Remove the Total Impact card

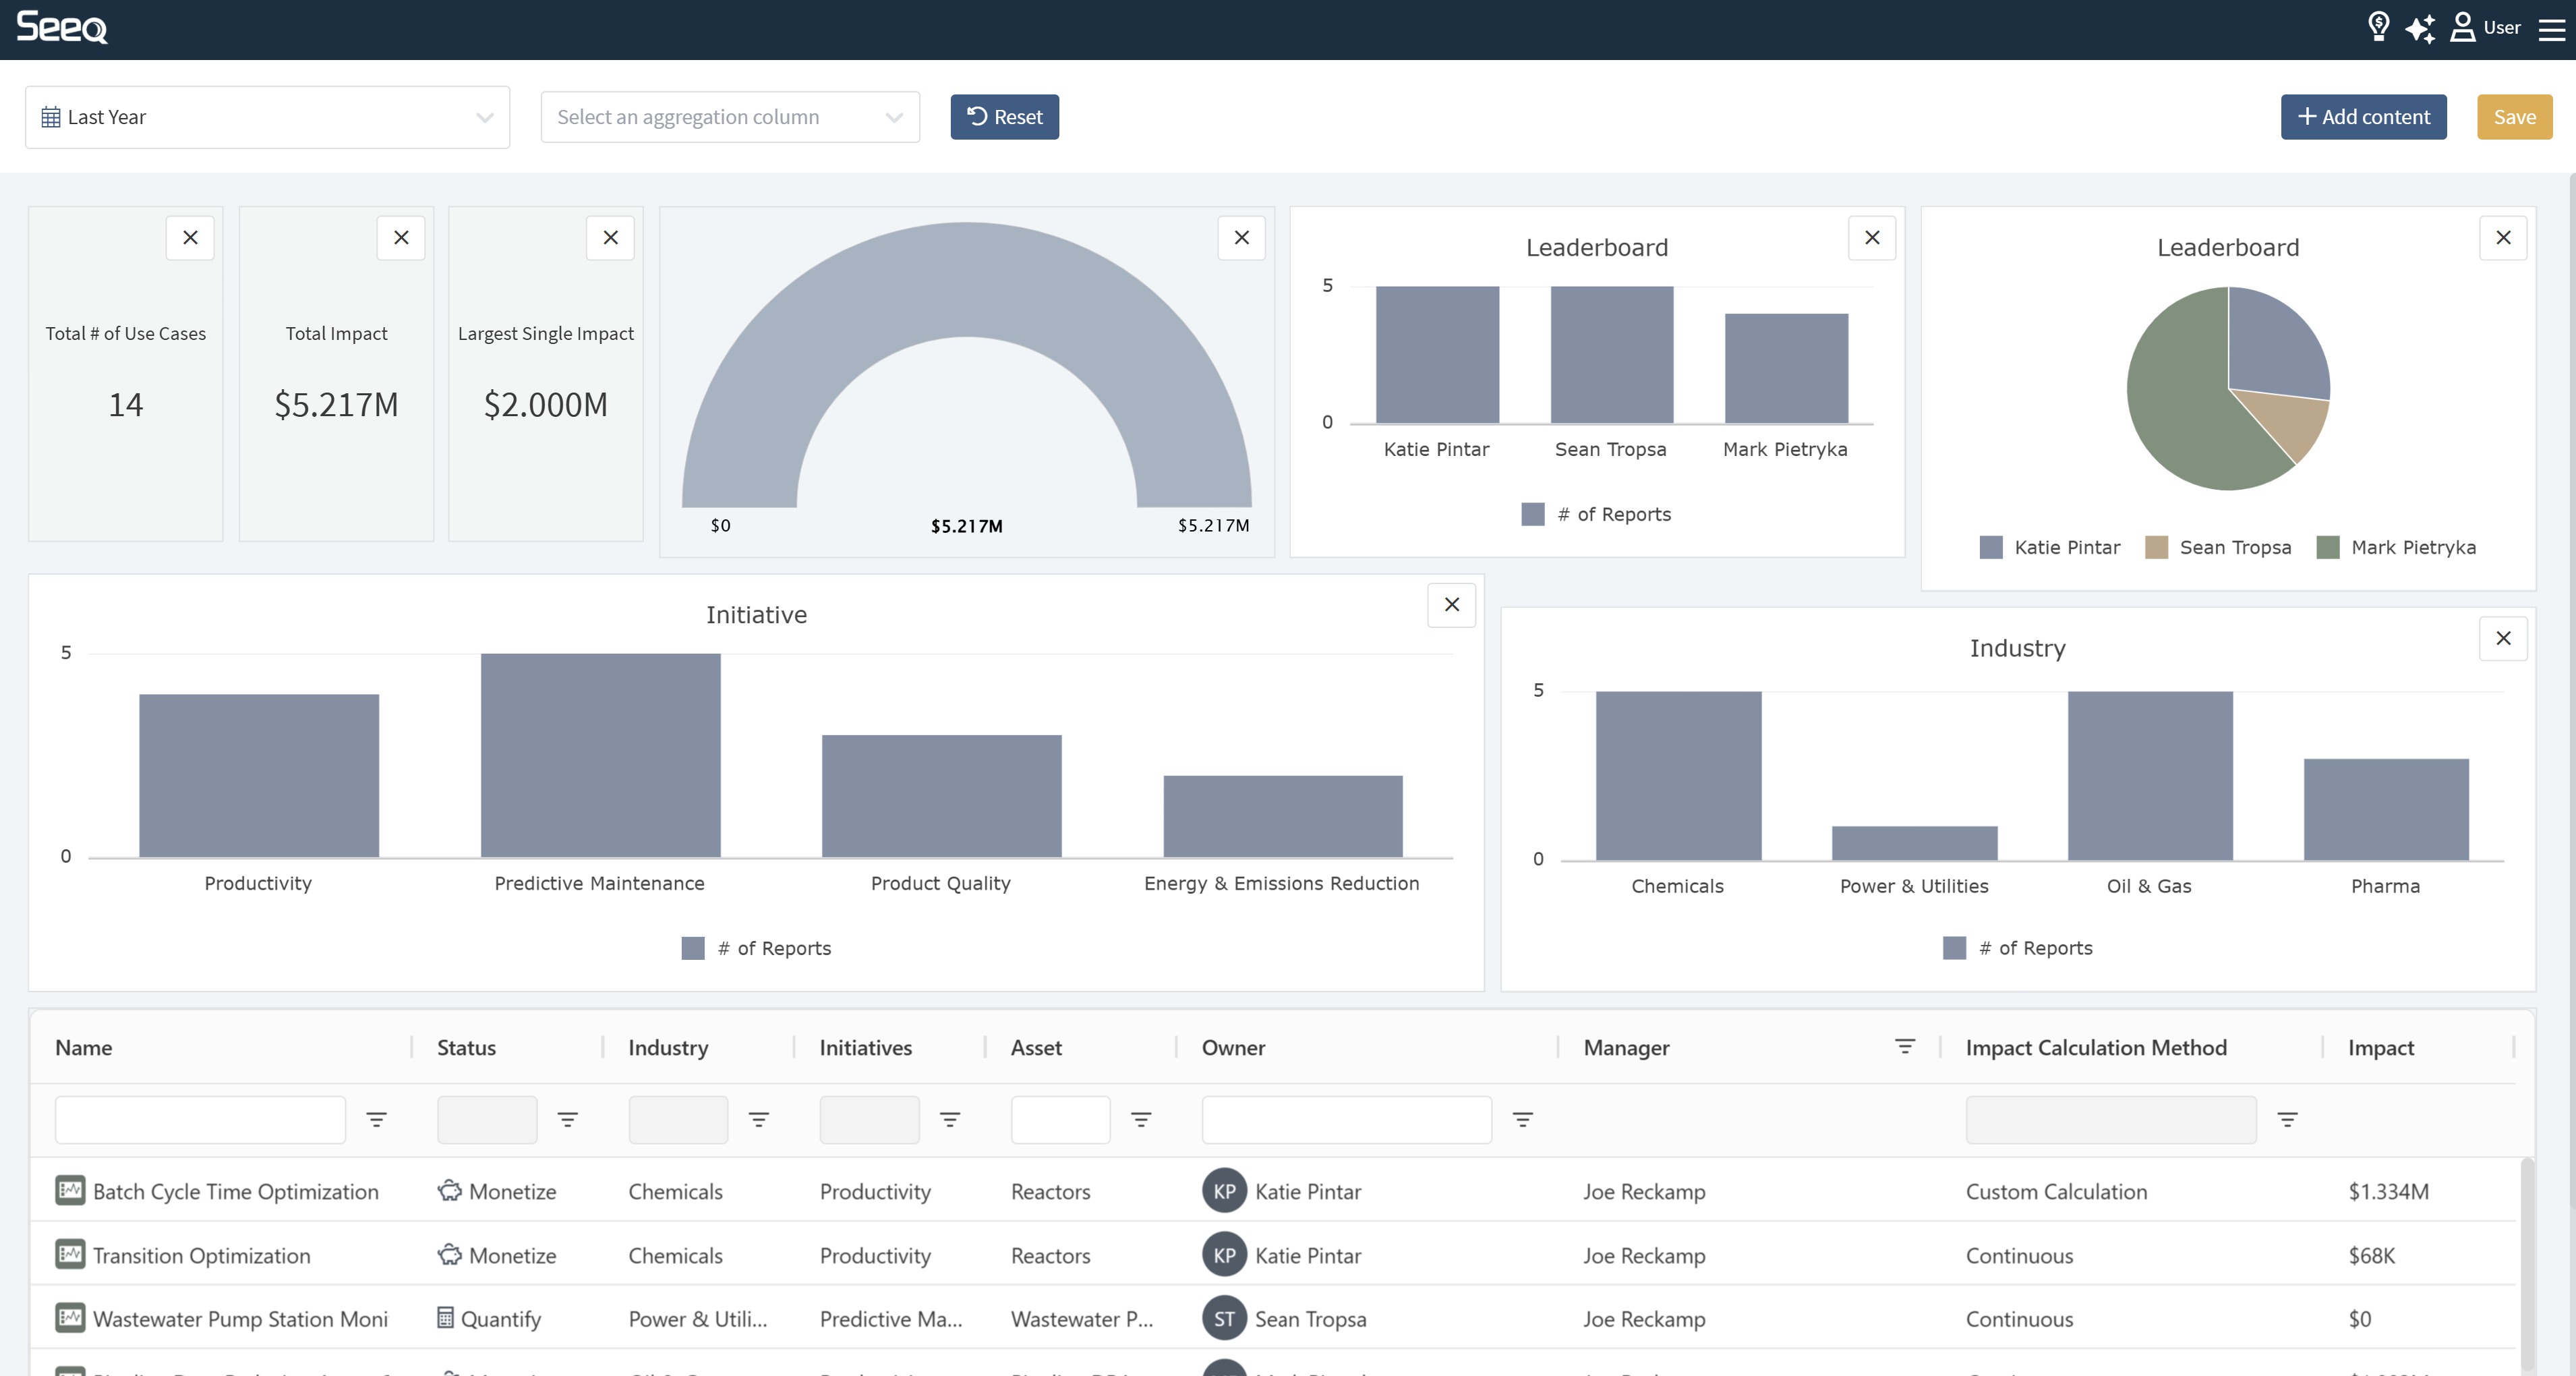coord(401,238)
